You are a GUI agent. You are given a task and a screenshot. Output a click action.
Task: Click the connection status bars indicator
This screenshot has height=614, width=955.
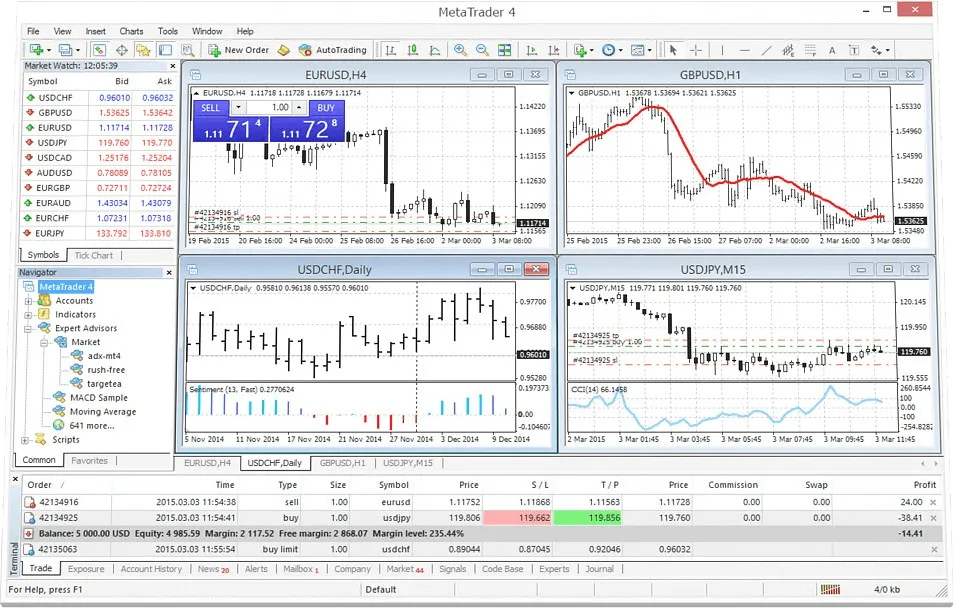coord(830,590)
